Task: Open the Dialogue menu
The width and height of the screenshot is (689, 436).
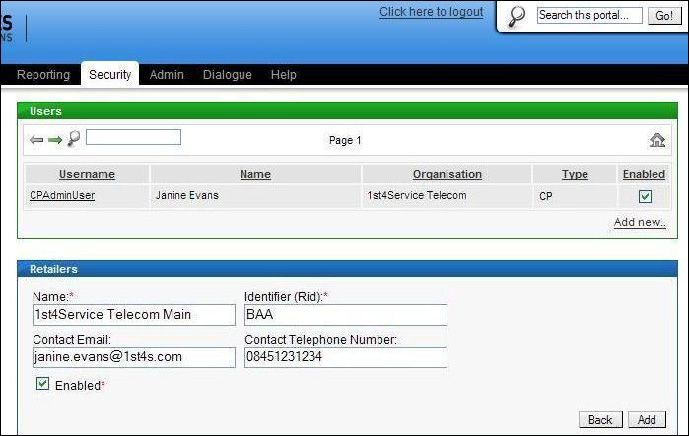Action: point(227,75)
